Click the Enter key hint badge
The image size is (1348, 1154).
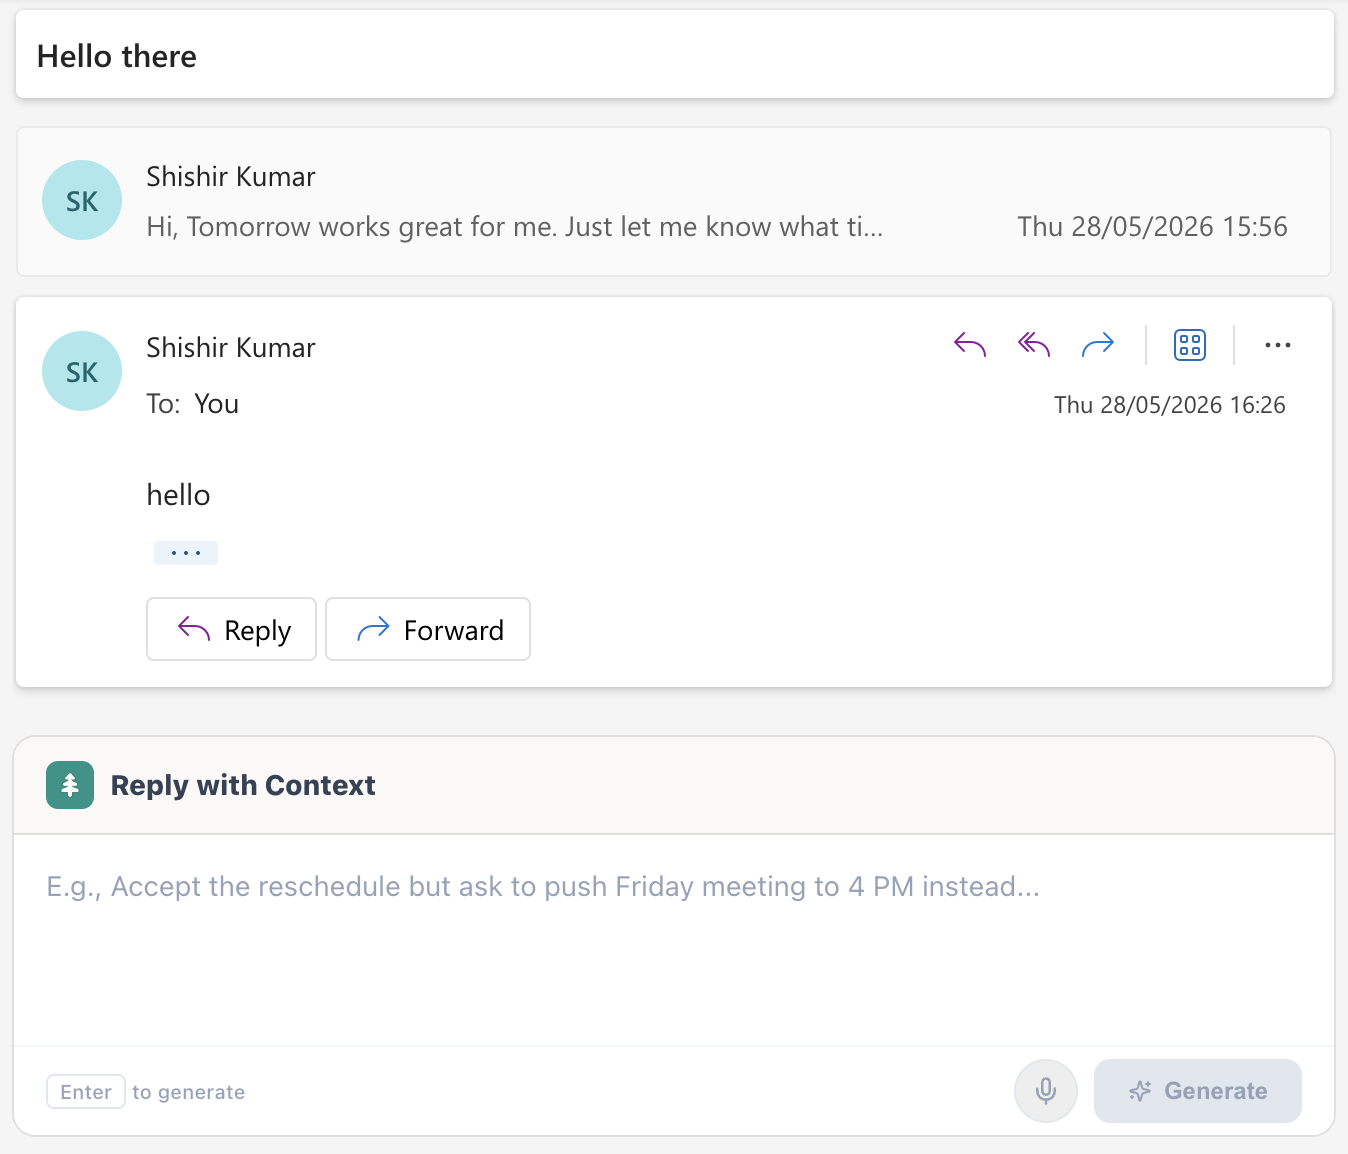coord(86,1092)
